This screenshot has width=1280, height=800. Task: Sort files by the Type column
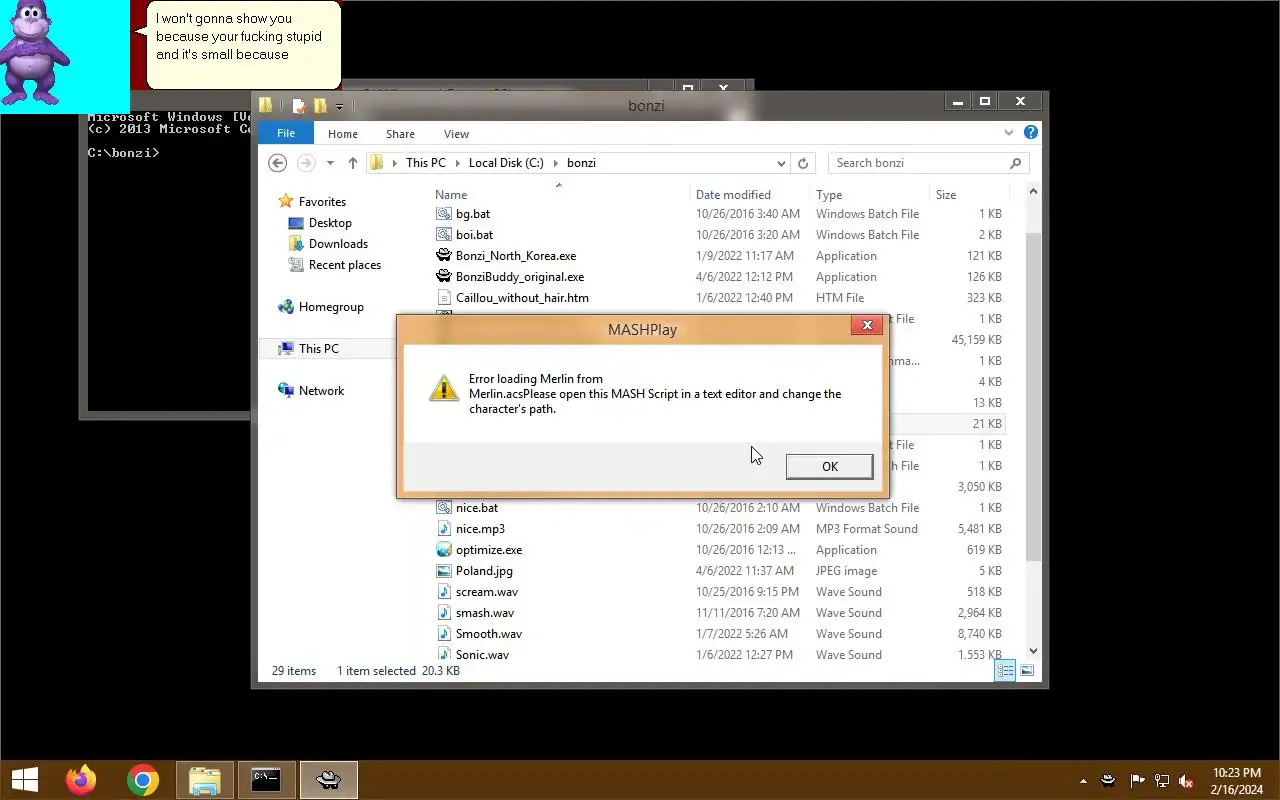point(829,195)
